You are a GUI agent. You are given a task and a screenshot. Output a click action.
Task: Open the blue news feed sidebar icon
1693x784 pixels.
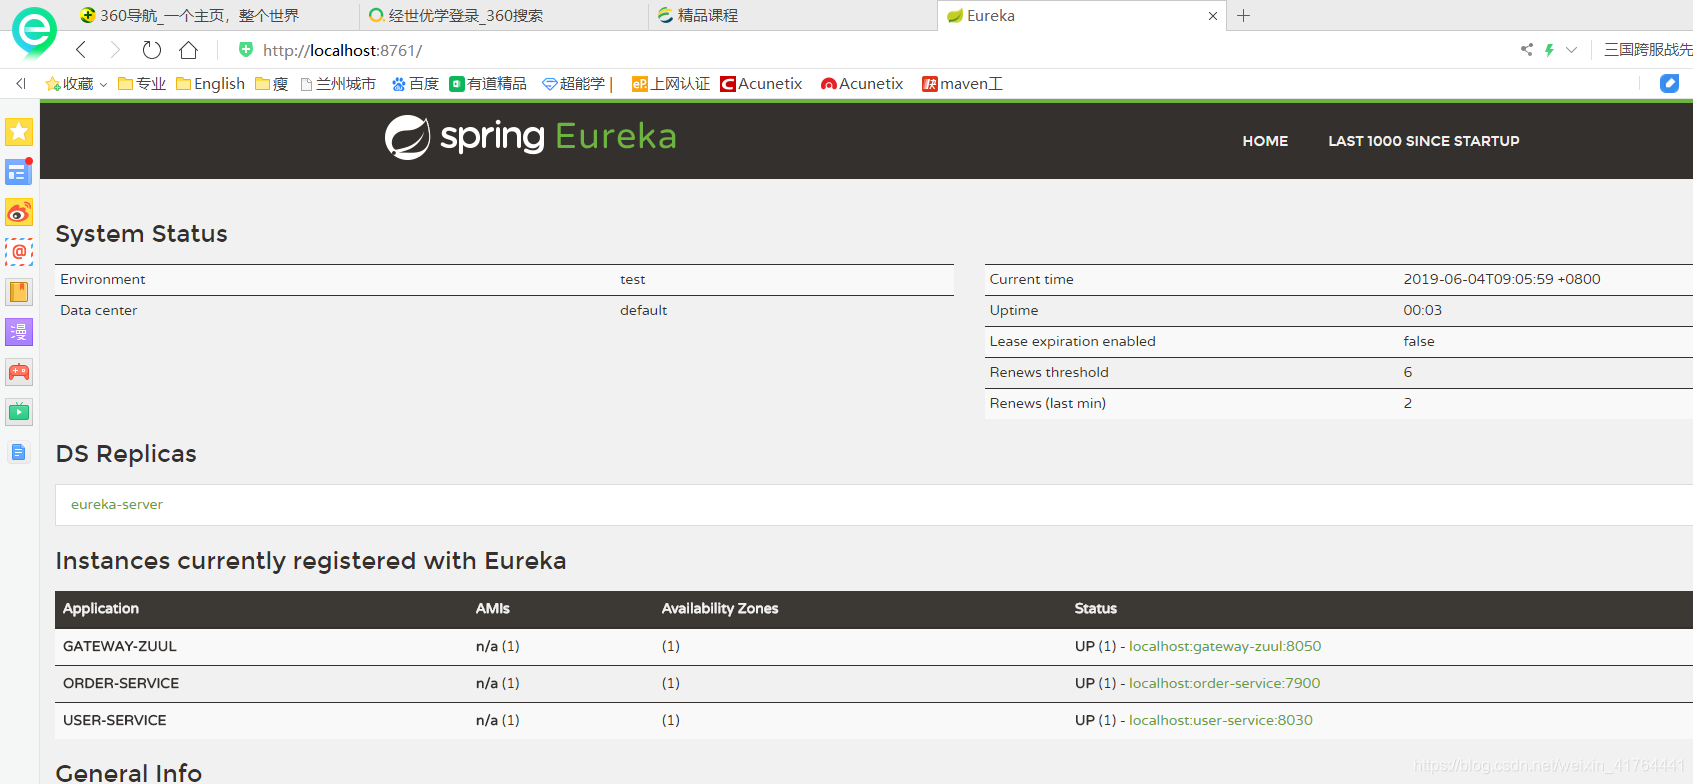19,172
